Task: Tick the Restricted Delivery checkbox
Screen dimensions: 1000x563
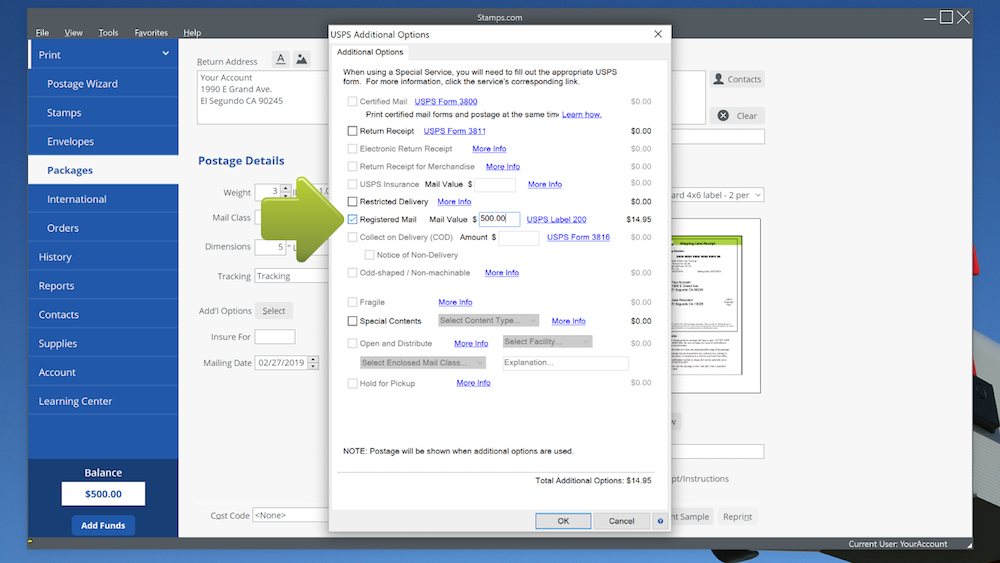Action: (352, 202)
